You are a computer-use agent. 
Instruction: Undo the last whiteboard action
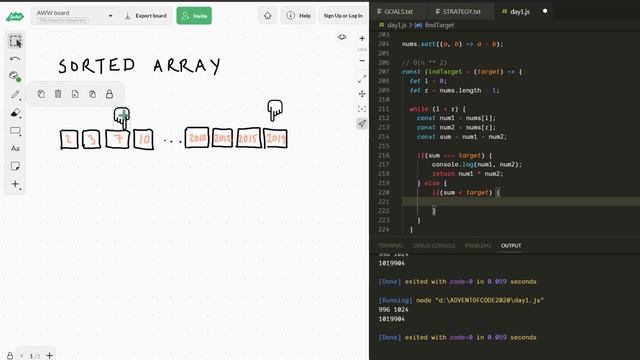coord(15,59)
